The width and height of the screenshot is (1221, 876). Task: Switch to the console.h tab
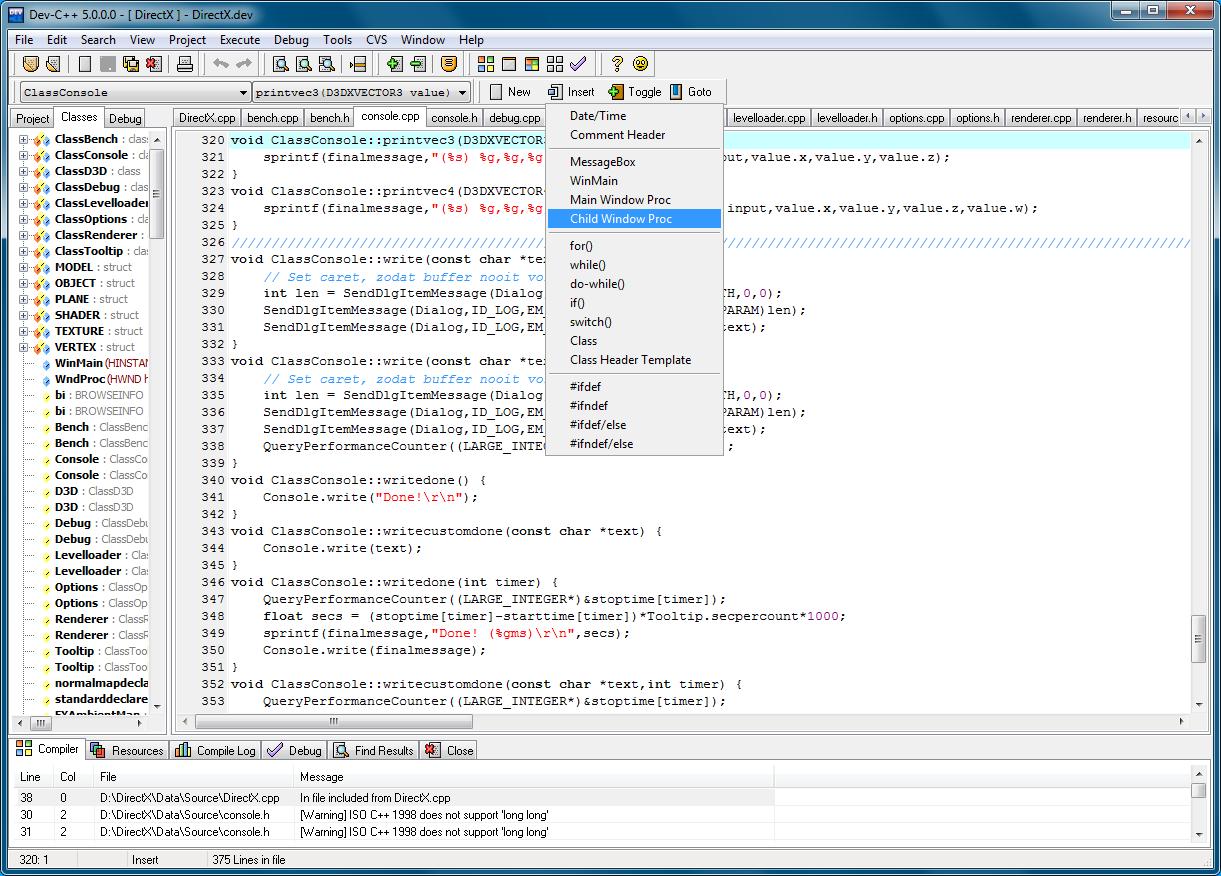pos(454,117)
